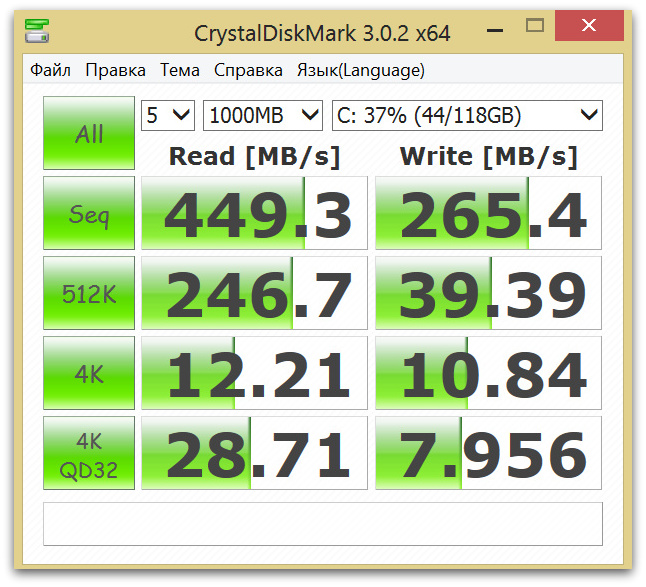Select the 512K read result 246.7
The image size is (646, 587).
(x=254, y=293)
